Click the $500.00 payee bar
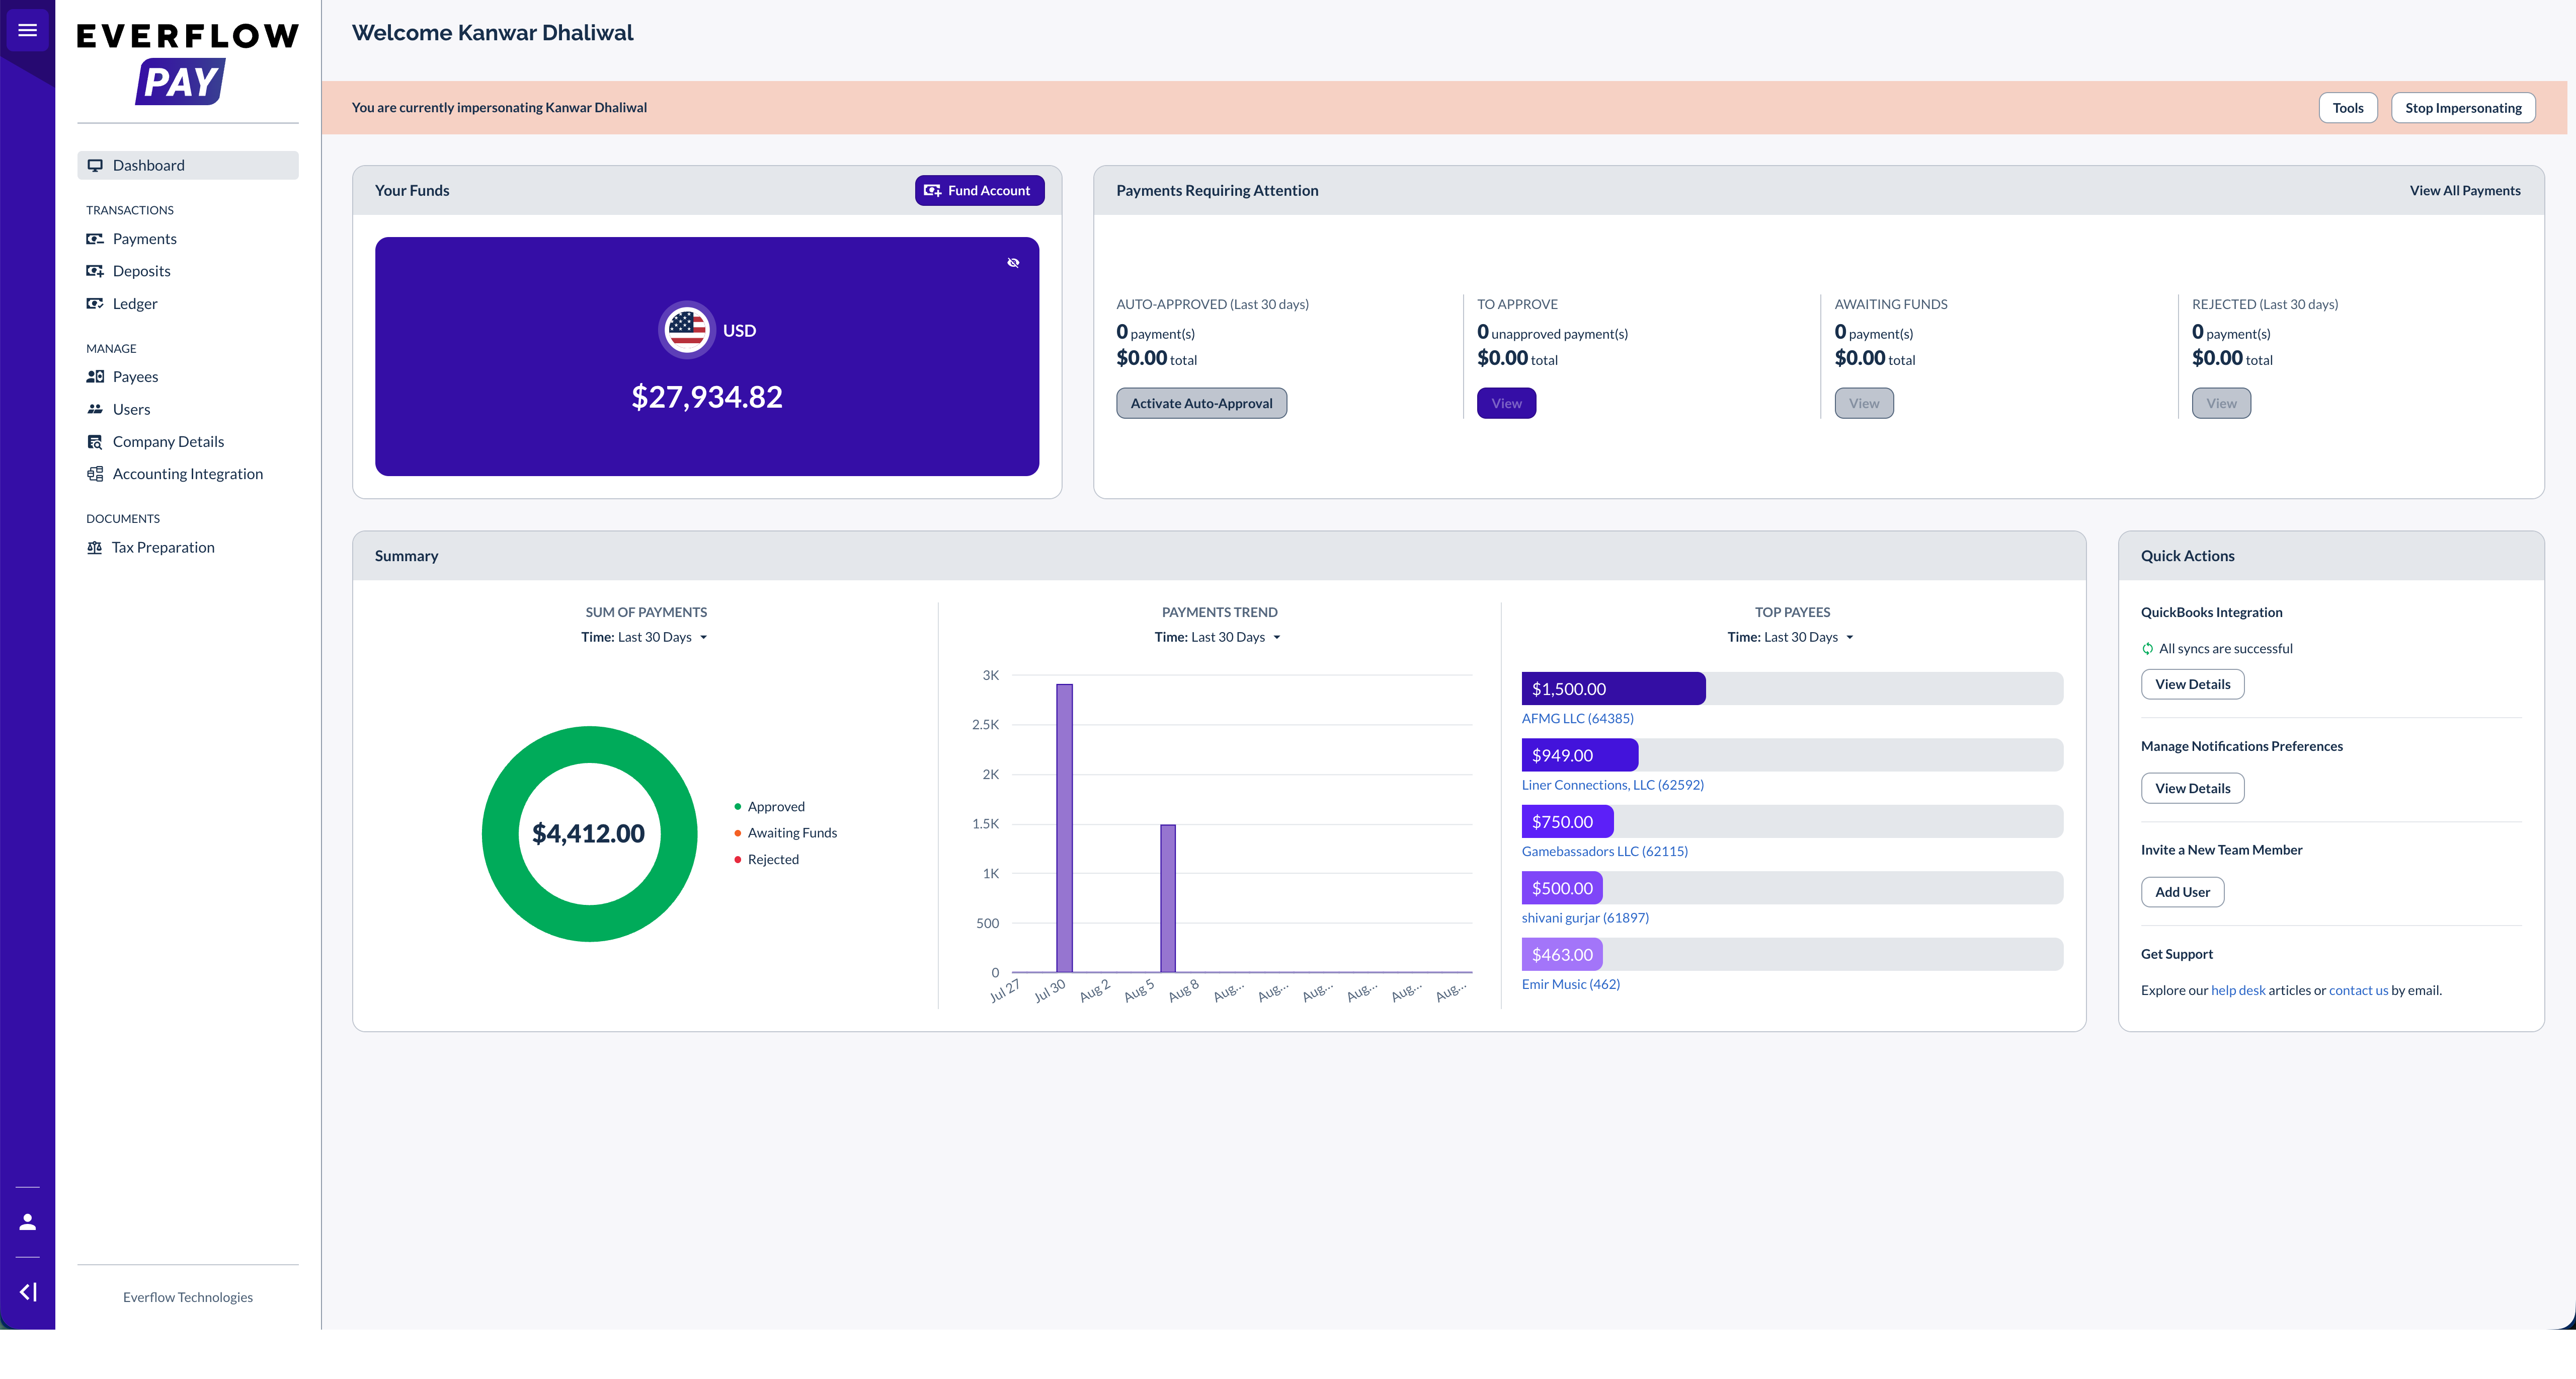The height and width of the screenshot is (1379, 2576). point(1561,888)
